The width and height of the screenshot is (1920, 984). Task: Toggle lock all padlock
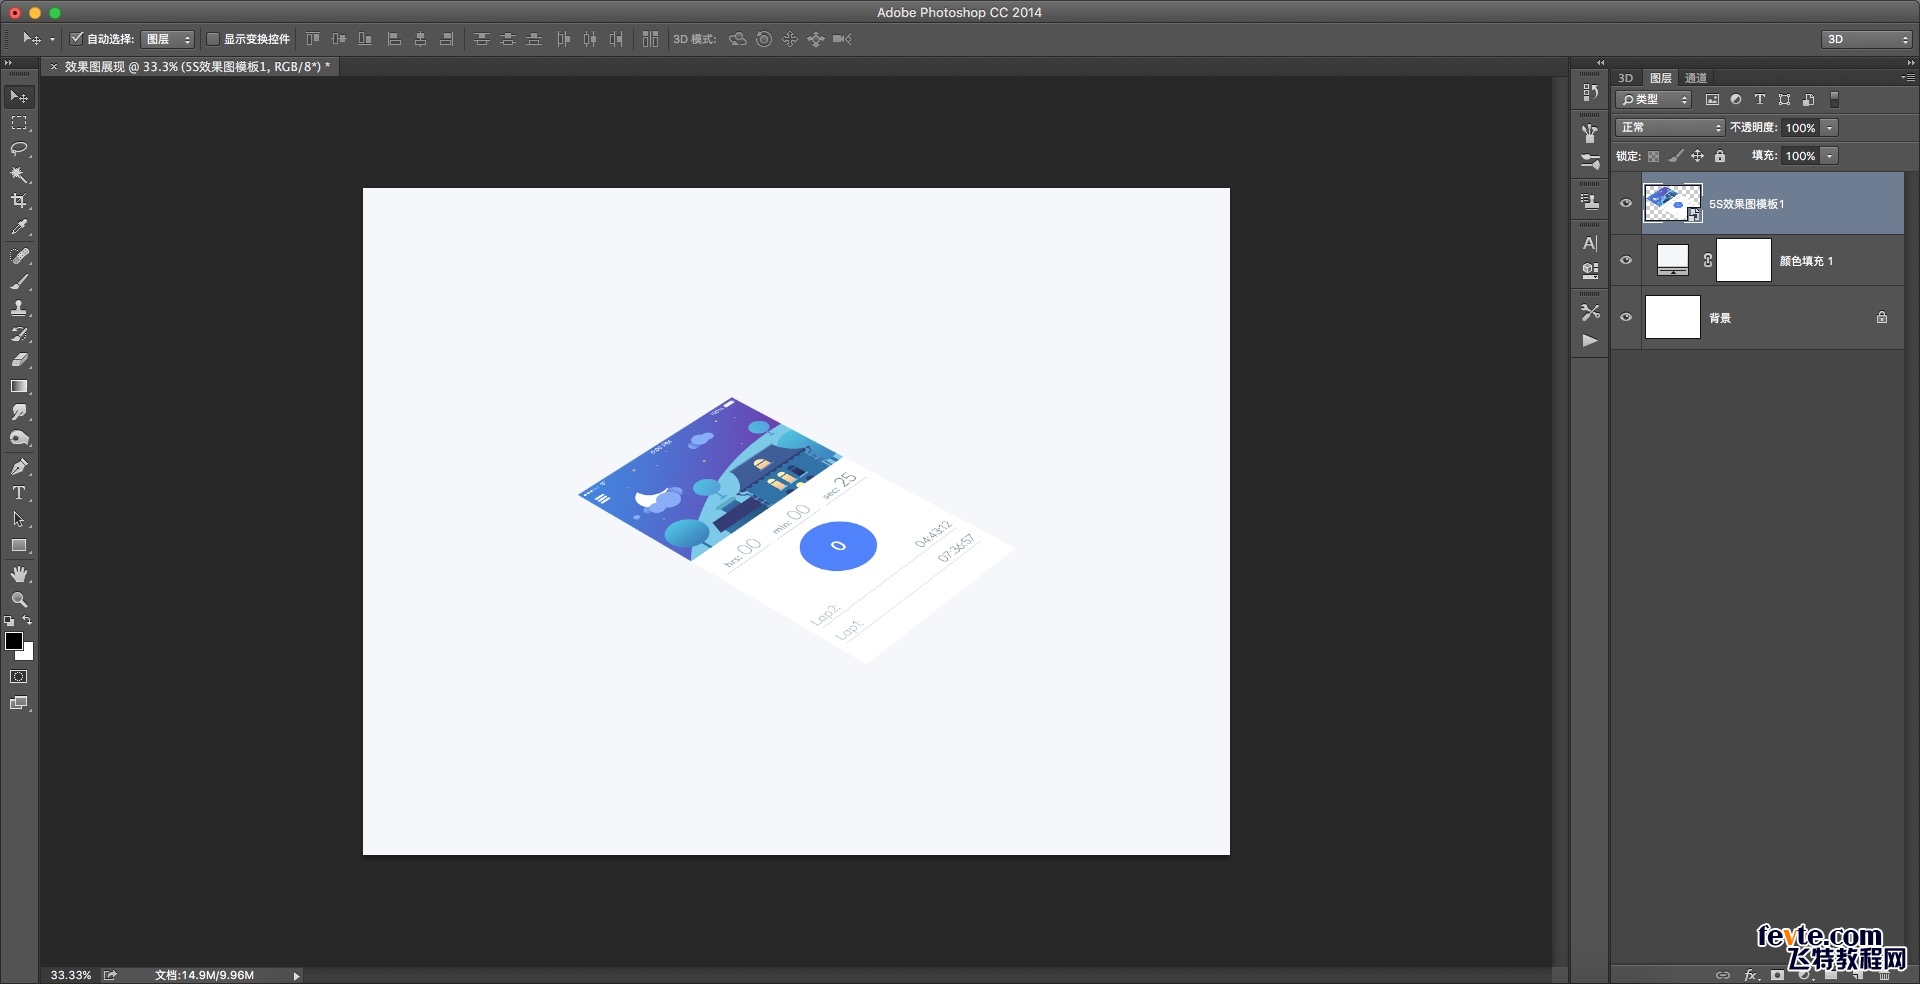pyautogui.click(x=1720, y=156)
